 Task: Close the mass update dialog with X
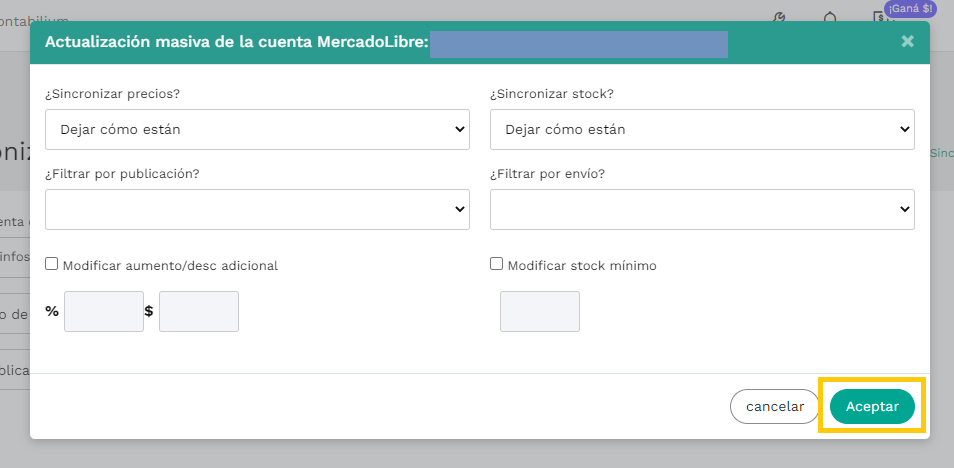(907, 41)
